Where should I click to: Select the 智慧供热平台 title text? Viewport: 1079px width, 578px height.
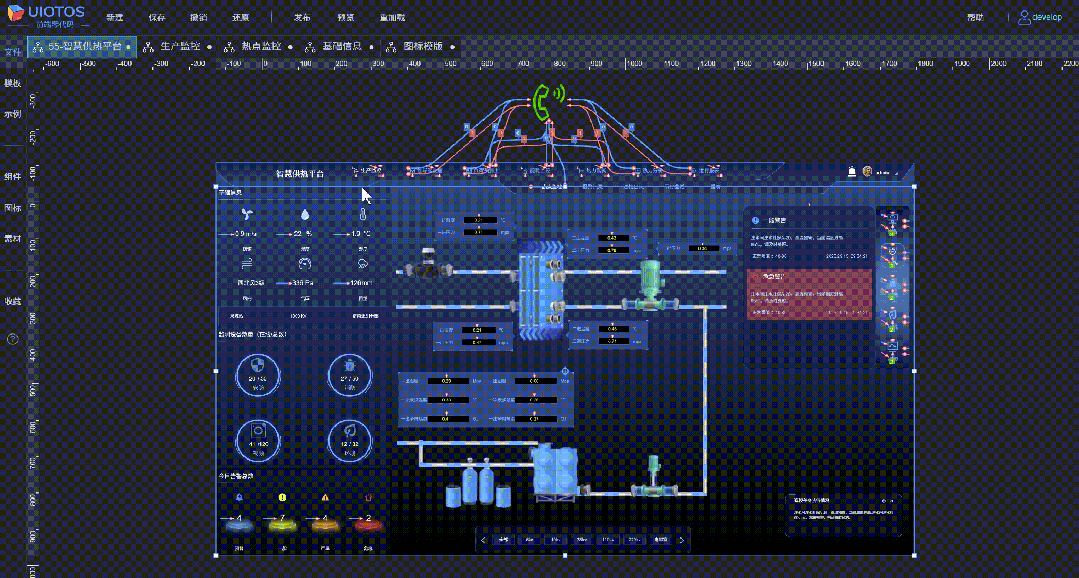coord(301,173)
